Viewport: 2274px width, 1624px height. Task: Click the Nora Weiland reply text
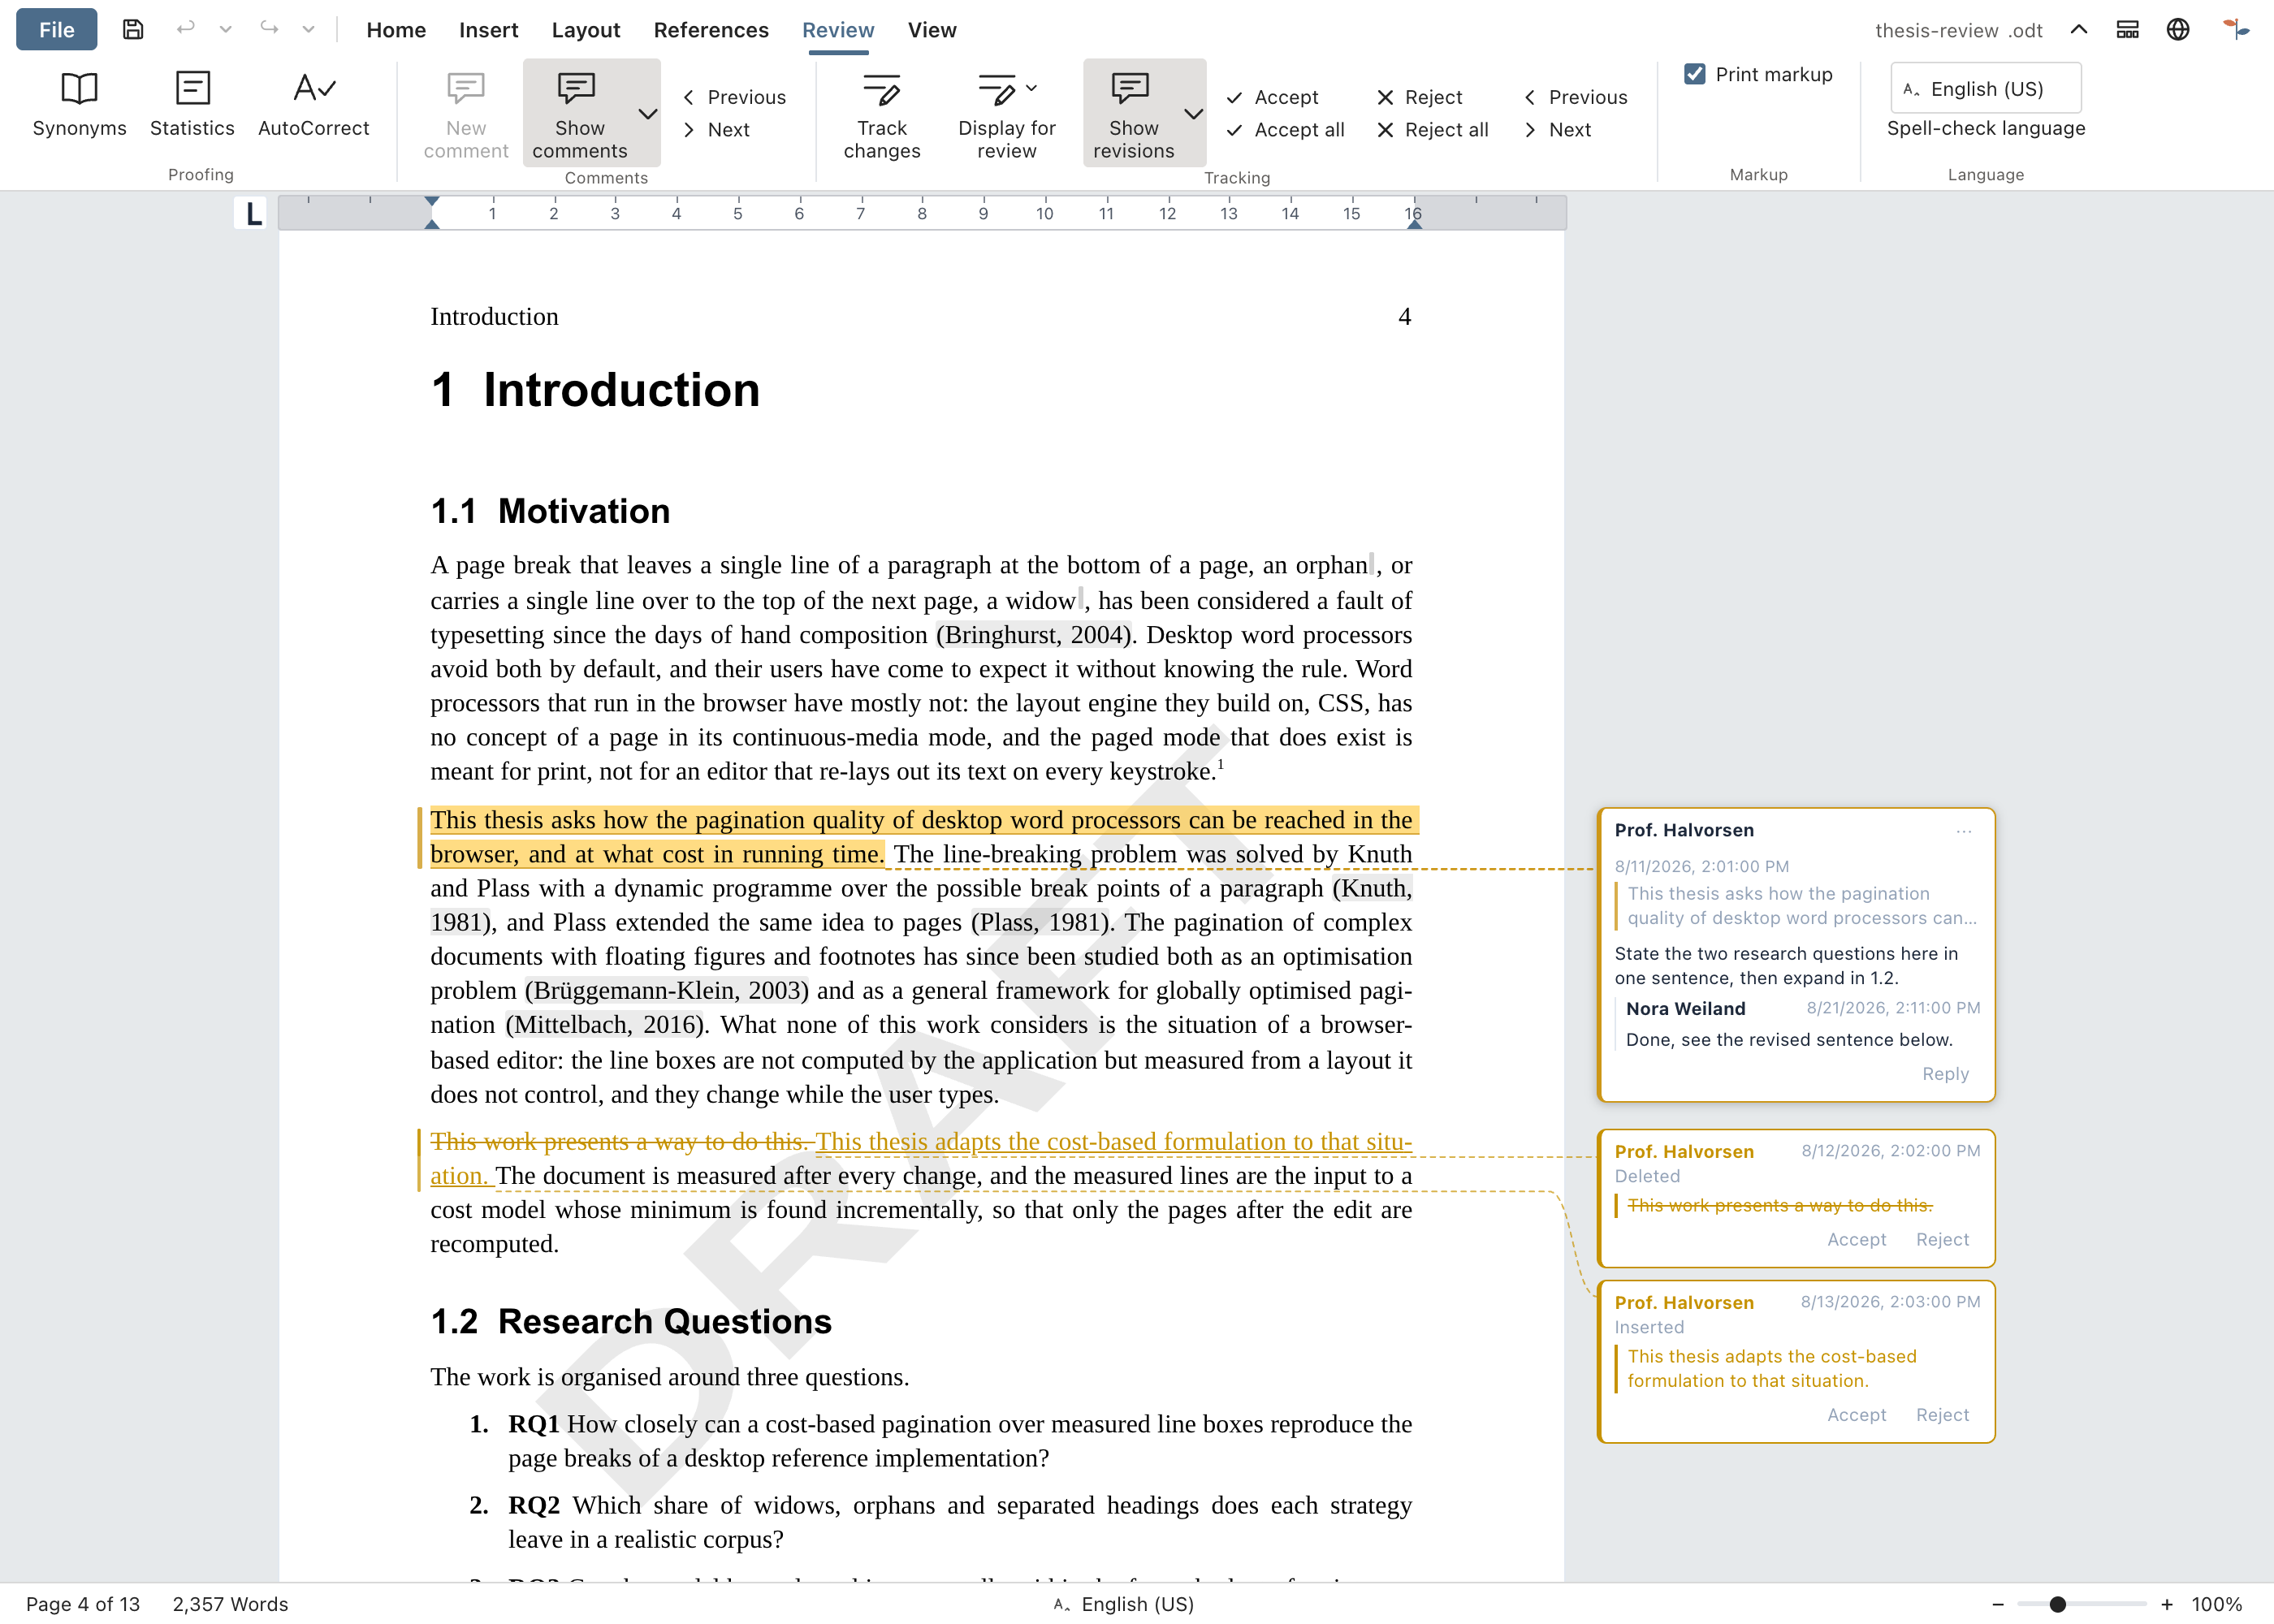(x=1789, y=1040)
